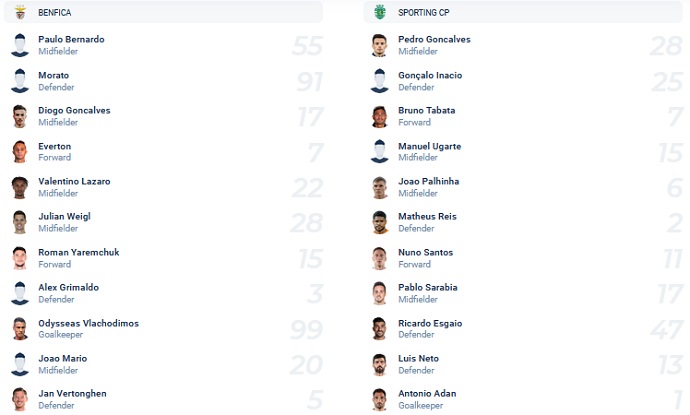The image size is (690, 415).
Task: Click Bruno Tabata's player photo
Action: [x=379, y=117]
